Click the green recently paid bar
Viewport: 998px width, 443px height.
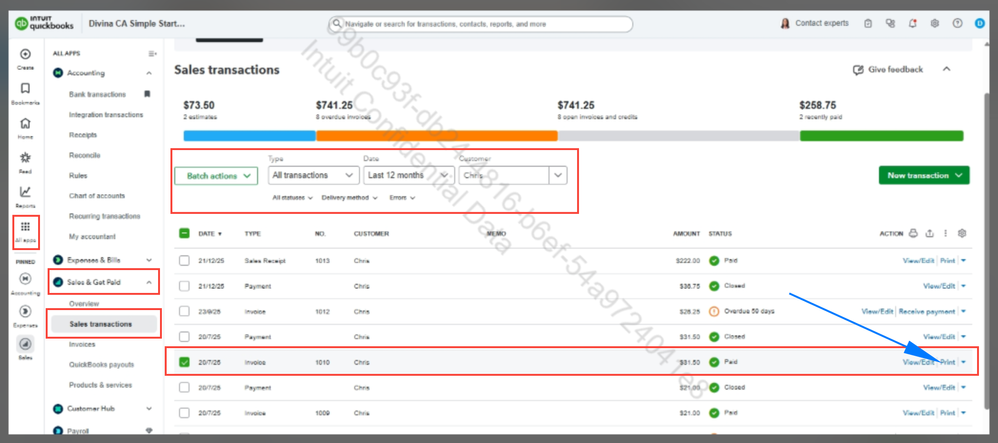[x=882, y=136]
